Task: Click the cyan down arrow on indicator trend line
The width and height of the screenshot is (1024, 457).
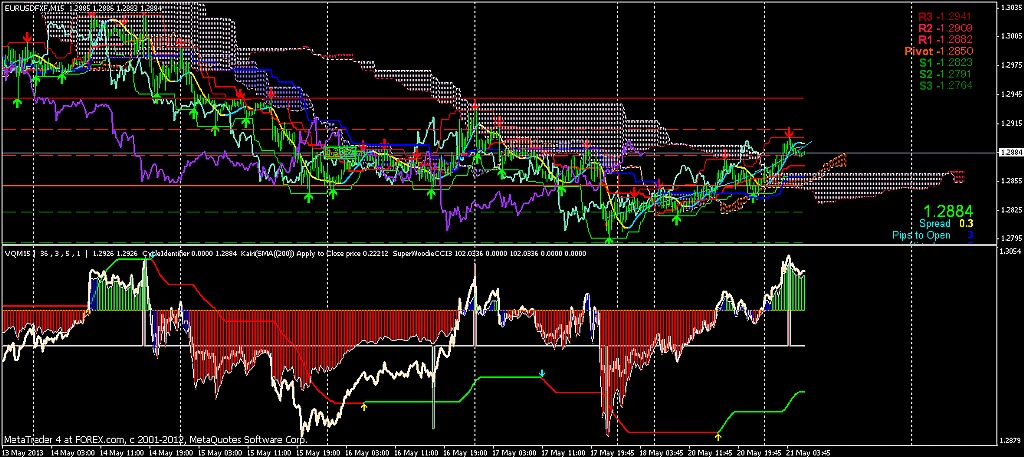Action: click(541, 373)
